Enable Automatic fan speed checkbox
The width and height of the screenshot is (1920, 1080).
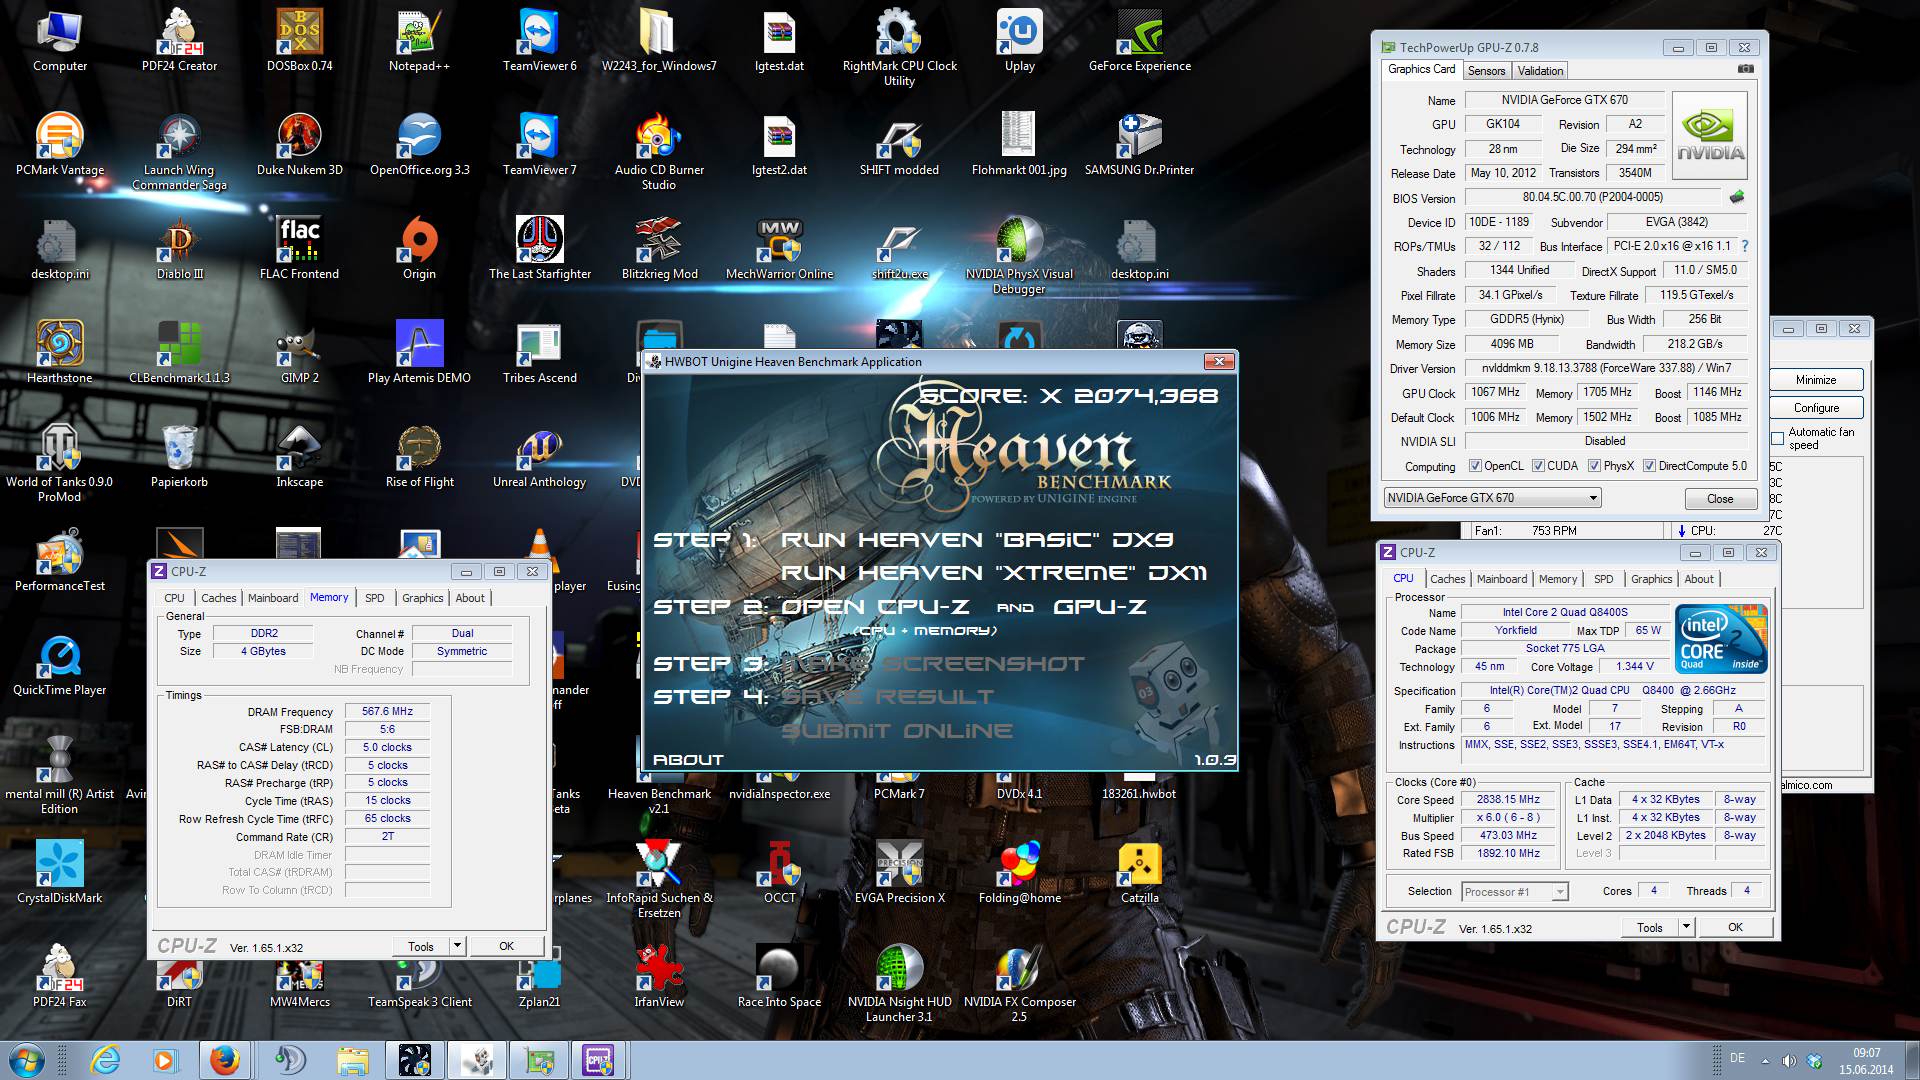[1777, 438]
